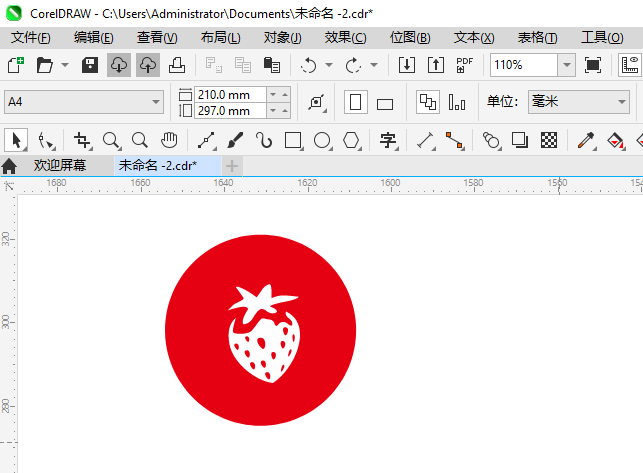Open the 表格(T) menu

tap(538, 38)
